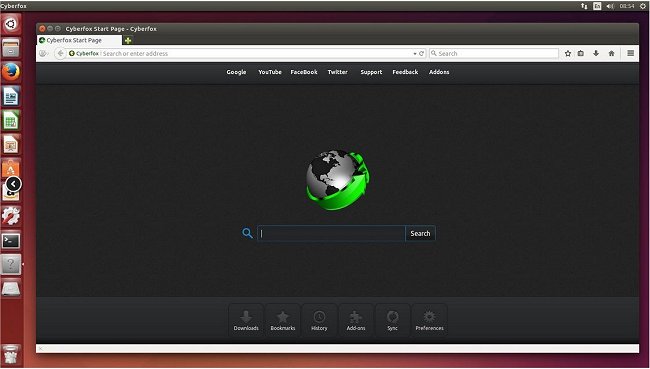This screenshot has width=650, height=369.
Task: Select the Cyberfox Start Page tab
Action: (x=80, y=40)
